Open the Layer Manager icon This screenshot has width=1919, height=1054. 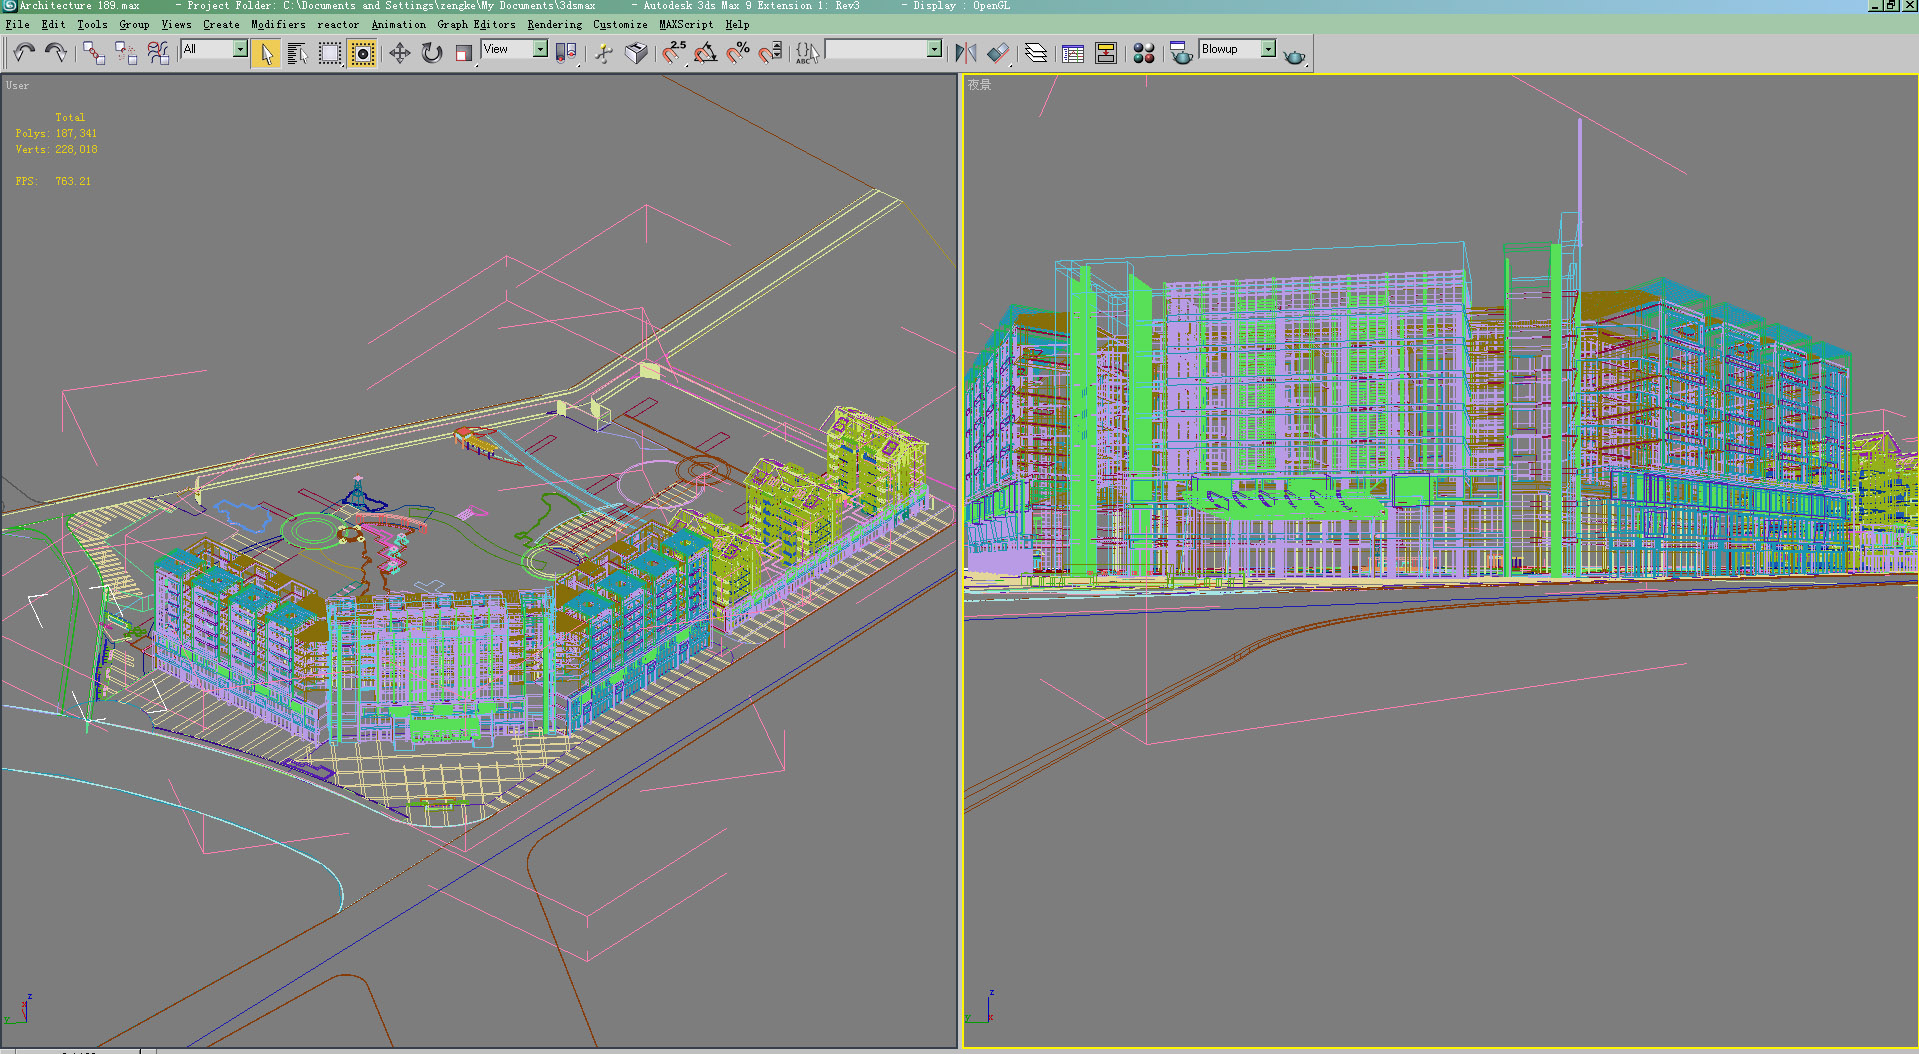1036,53
